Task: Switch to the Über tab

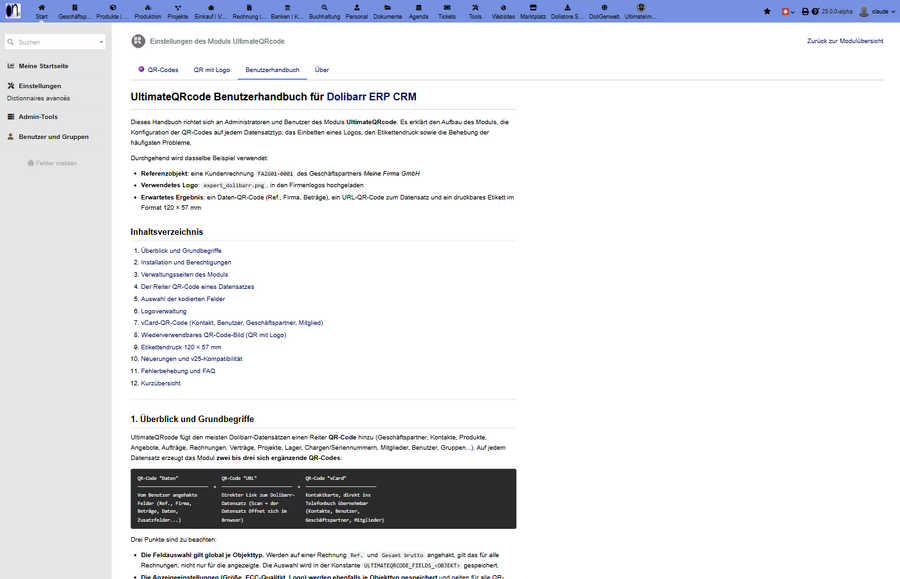Action: click(321, 70)
